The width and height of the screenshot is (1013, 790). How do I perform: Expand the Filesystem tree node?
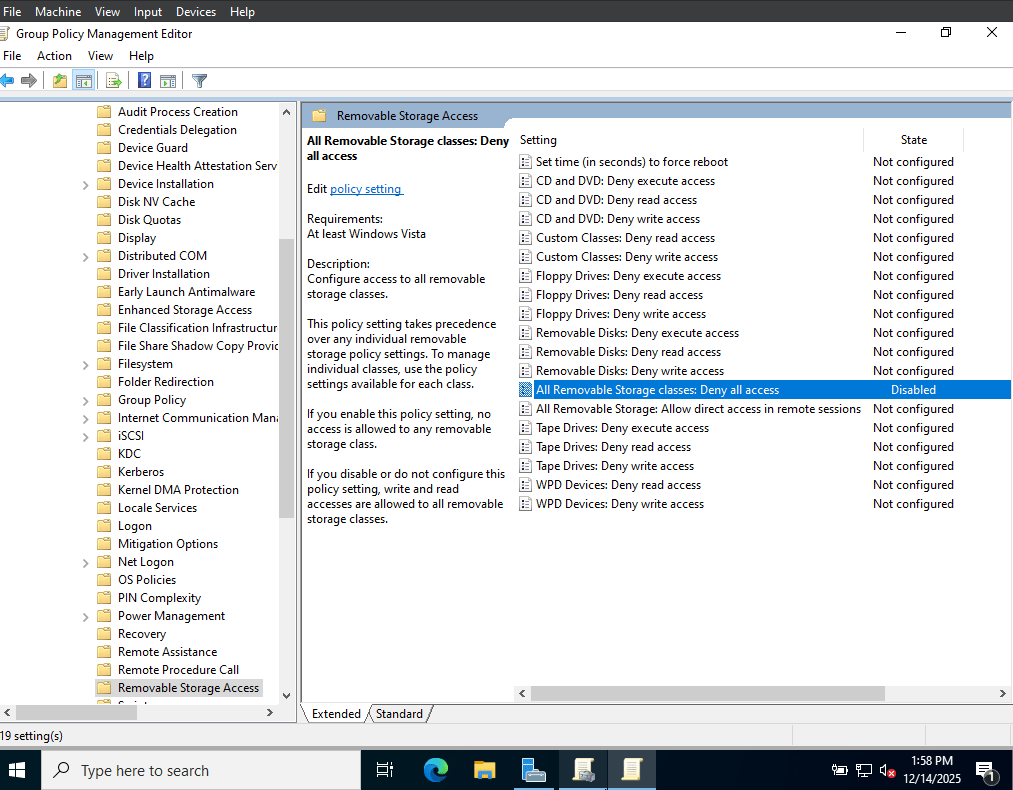(x=85, y=365)
